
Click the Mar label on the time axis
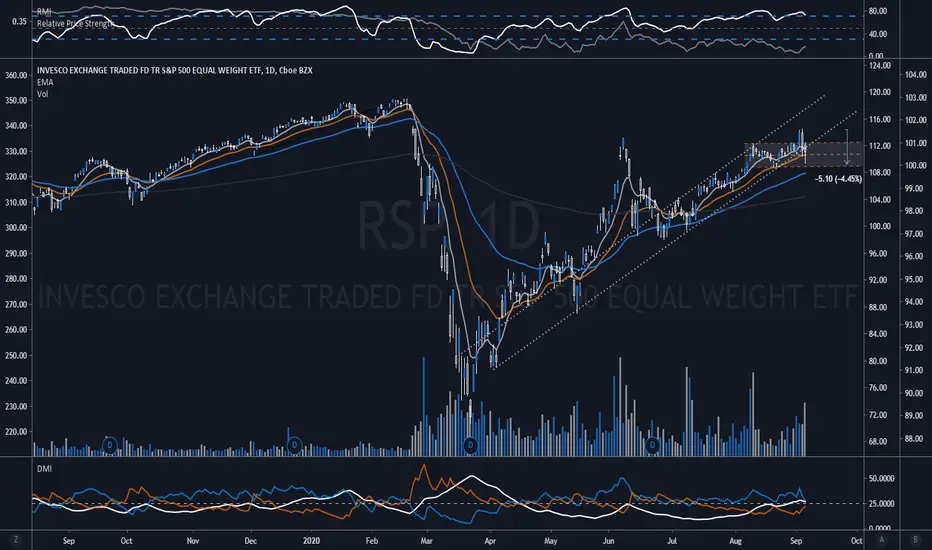426,540
